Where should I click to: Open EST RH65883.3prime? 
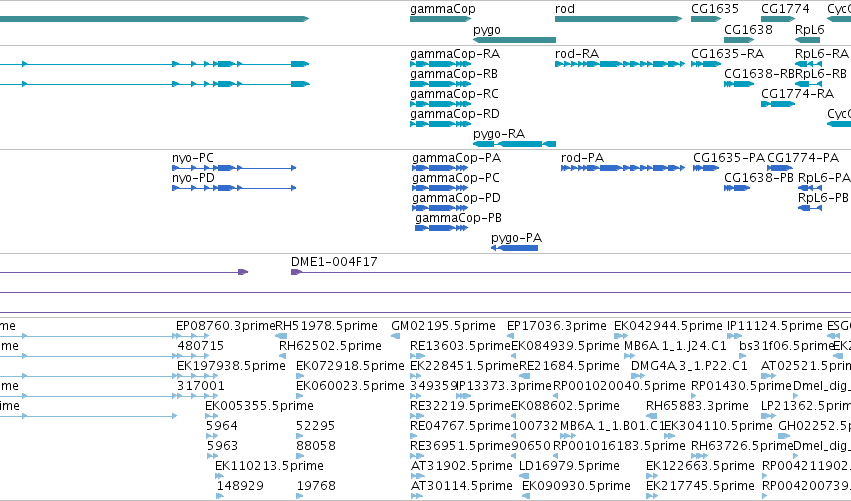pos(697,406)
